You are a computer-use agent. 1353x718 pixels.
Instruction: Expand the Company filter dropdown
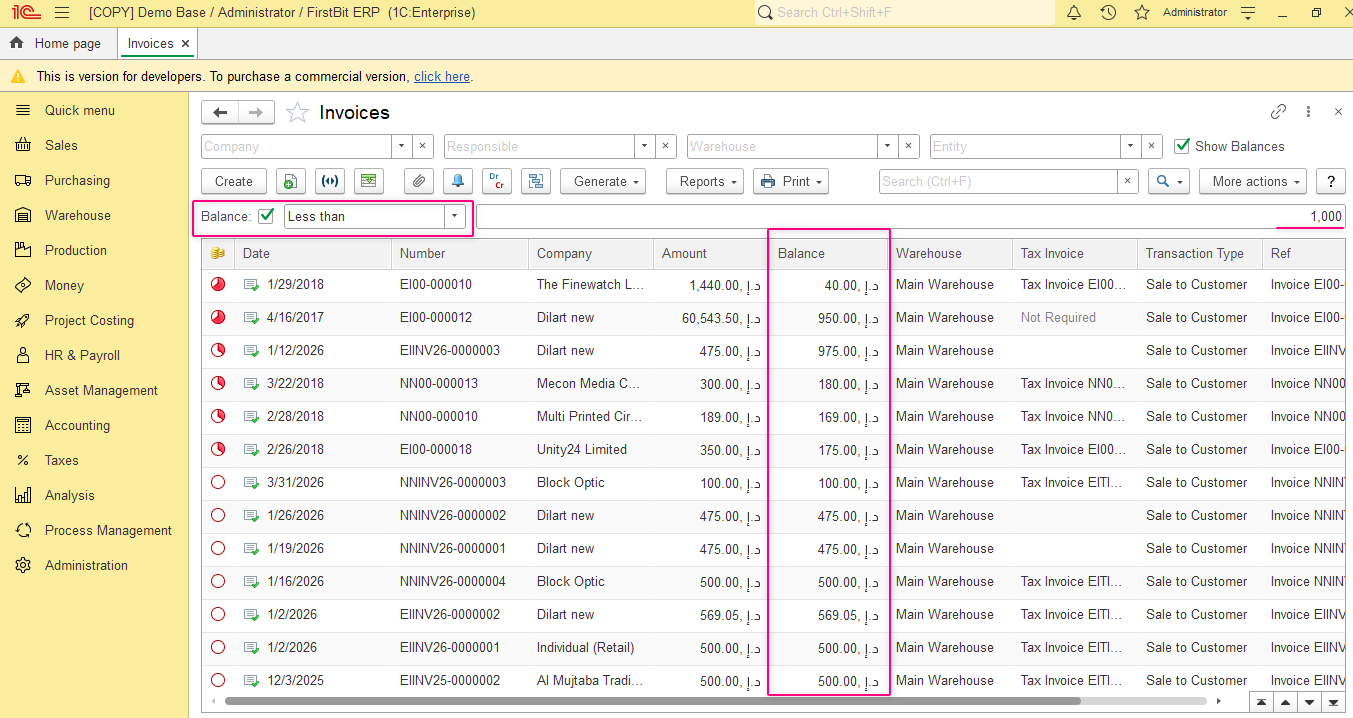pos(401,146)
